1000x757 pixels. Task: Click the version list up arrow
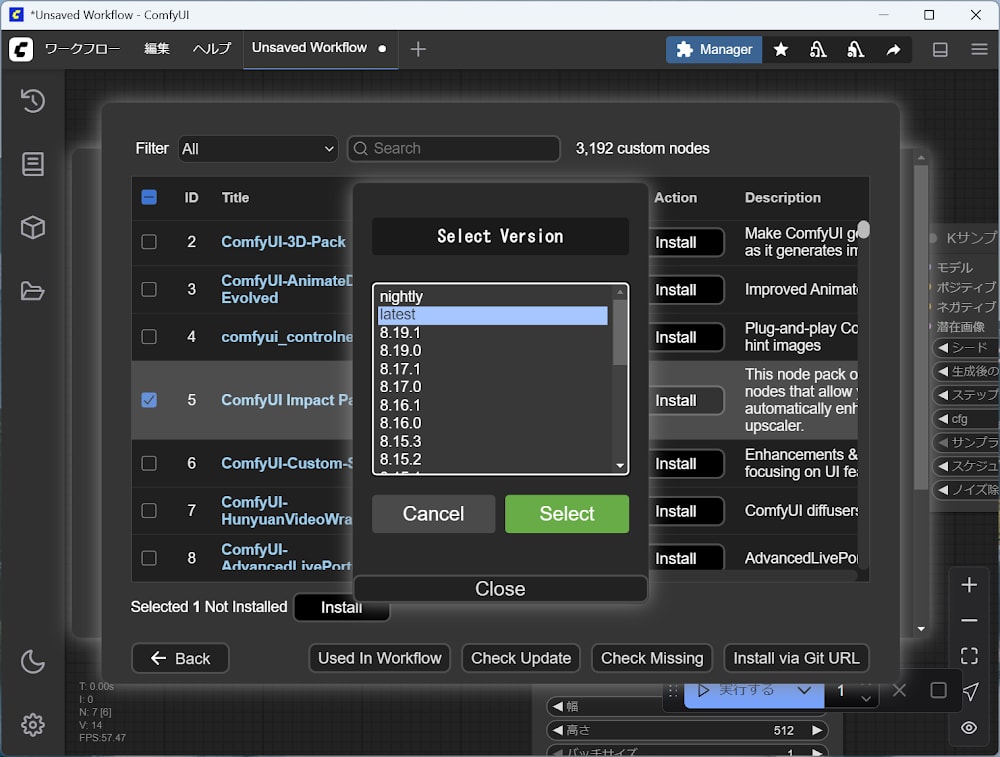coord(620,292)
